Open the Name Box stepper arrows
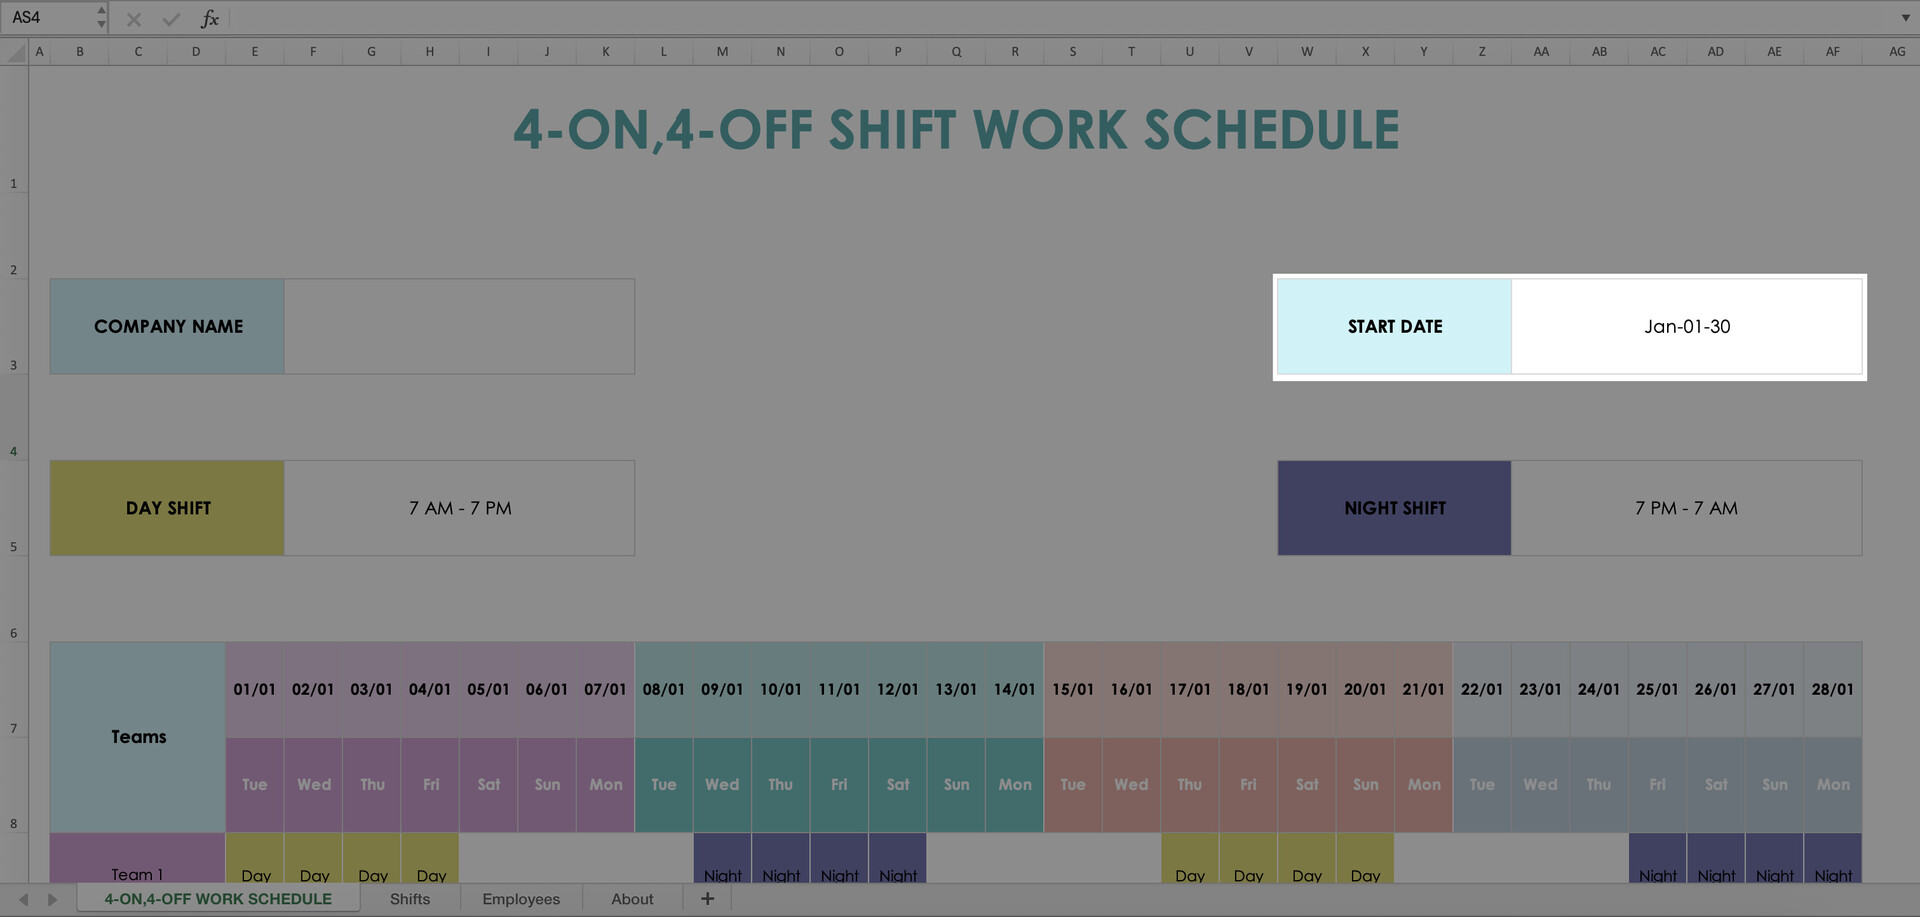This screenshot has height=917, width=1920. [101, 18]
